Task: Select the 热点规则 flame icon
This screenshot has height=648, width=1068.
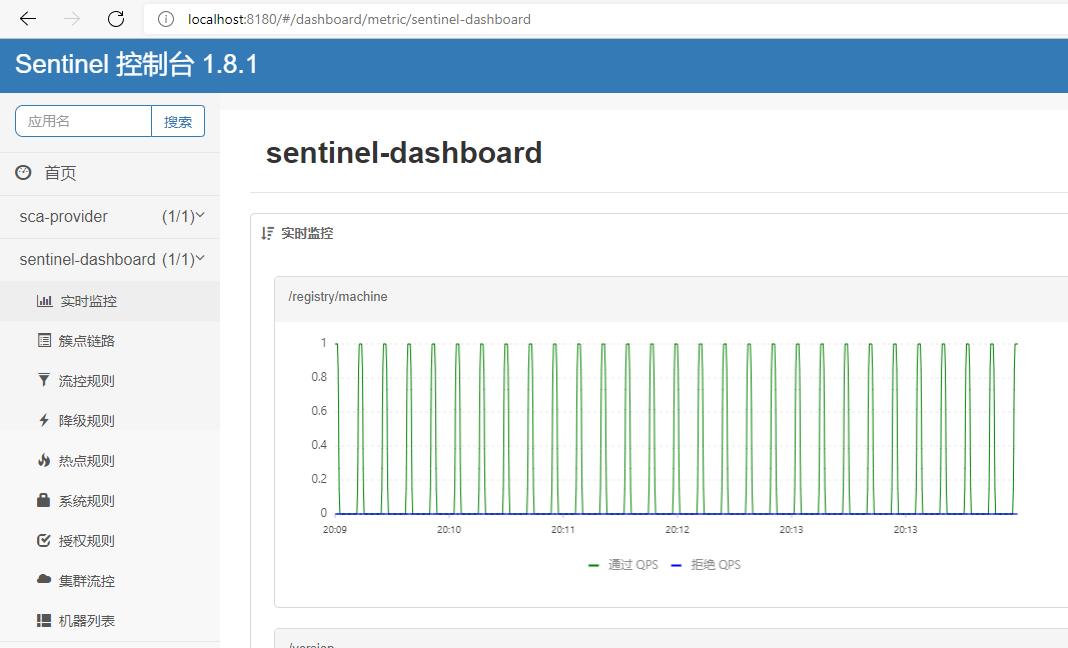Action: (x=42, y=460)
